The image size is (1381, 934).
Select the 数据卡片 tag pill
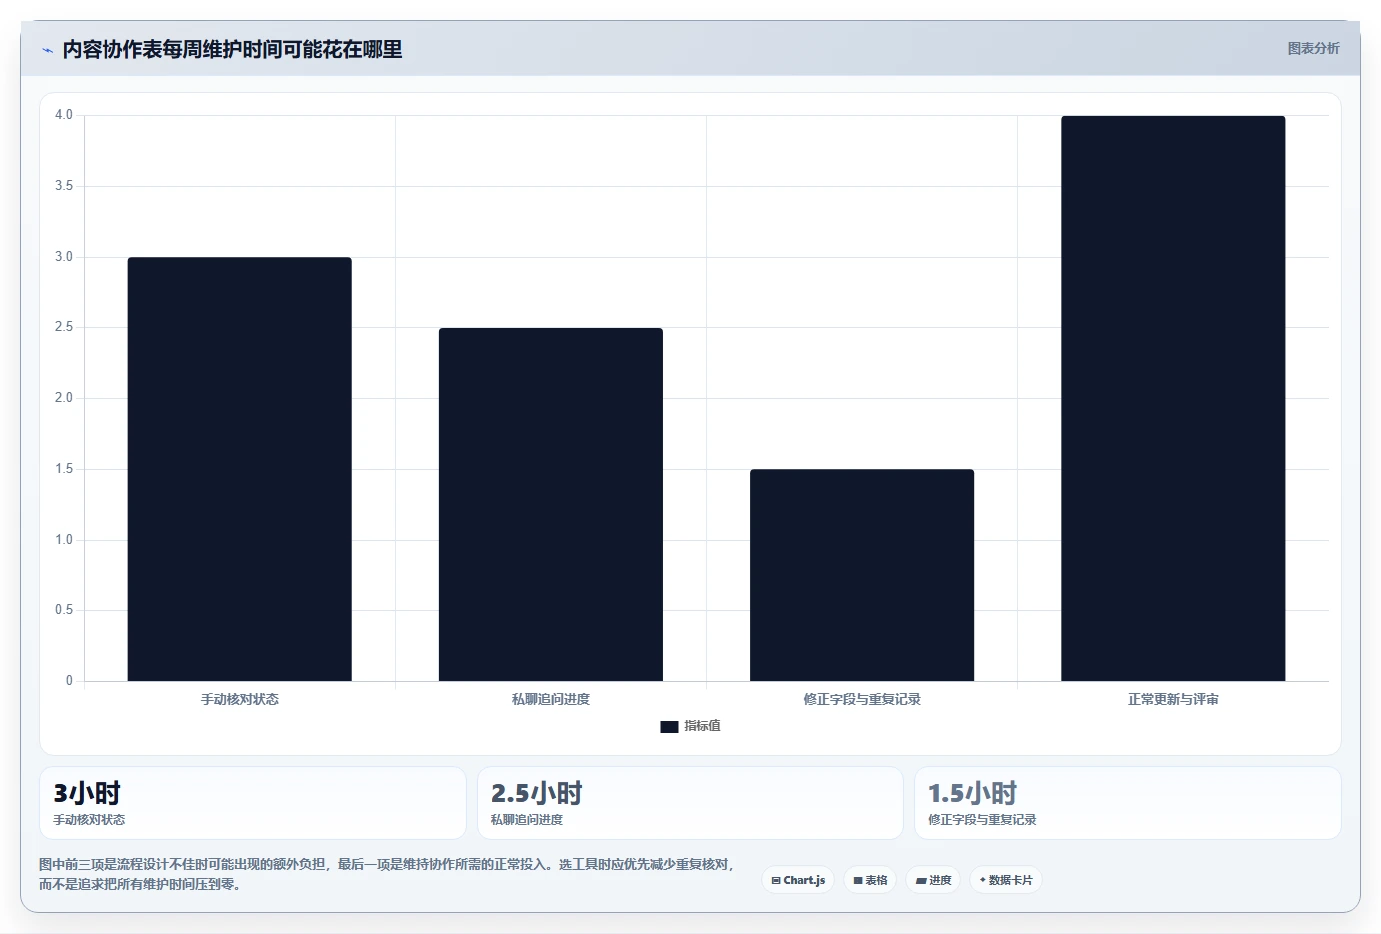point(1006,880)
